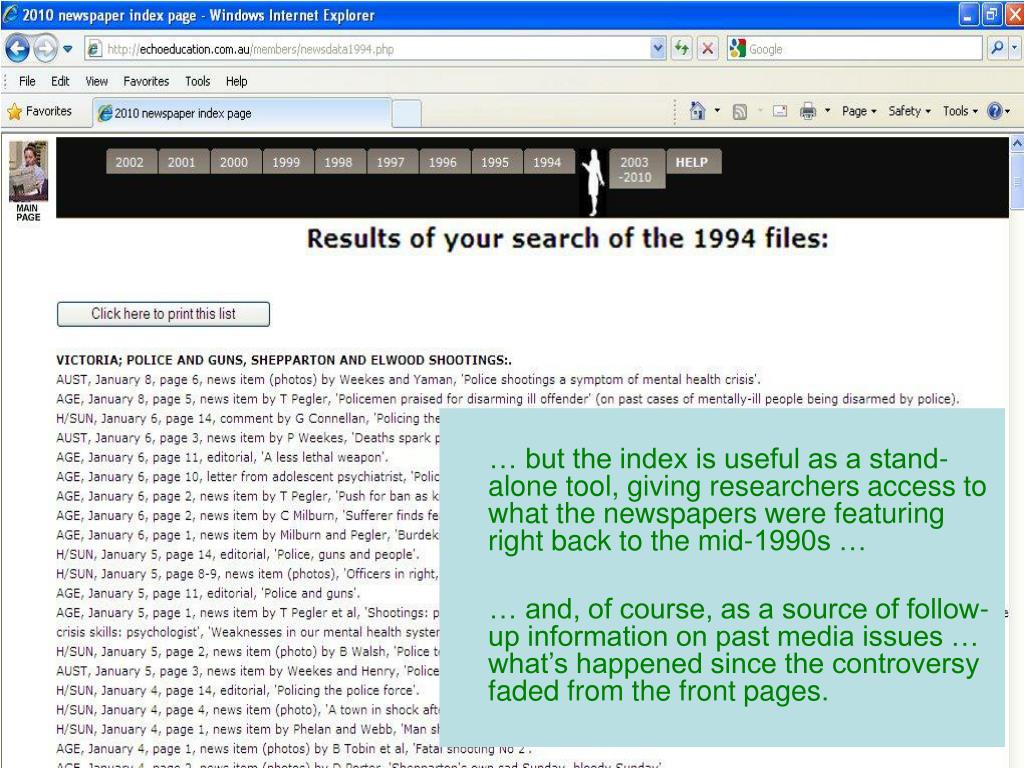Open the File menu
The image size is (1024, 768).
[x=27, y=82]
